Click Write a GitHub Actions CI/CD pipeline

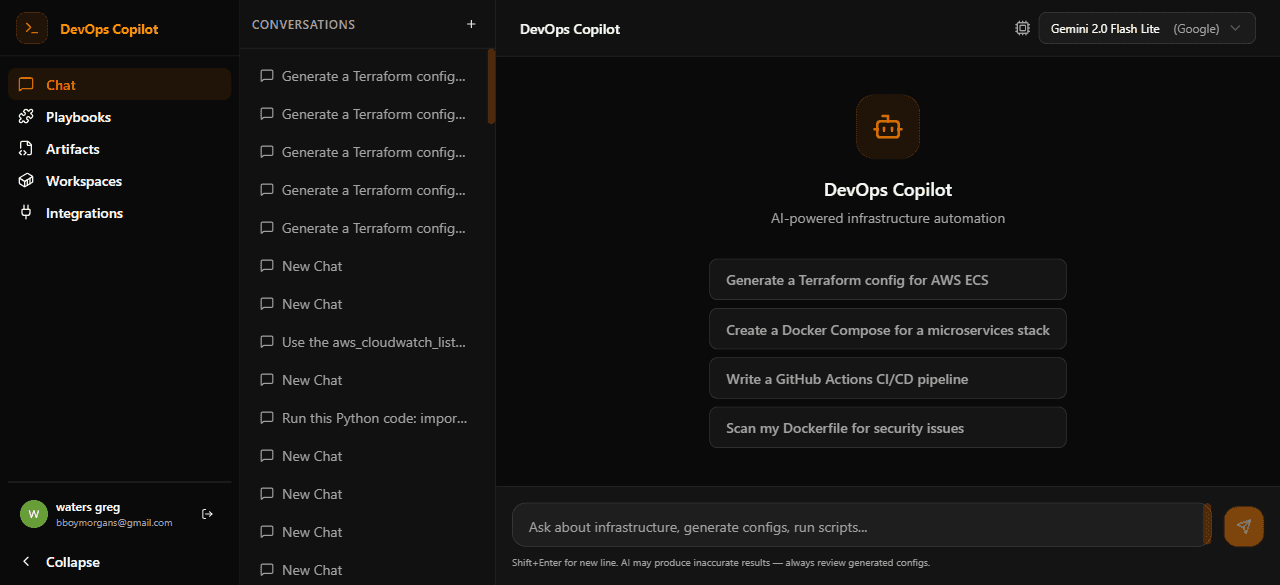(888, 378)
